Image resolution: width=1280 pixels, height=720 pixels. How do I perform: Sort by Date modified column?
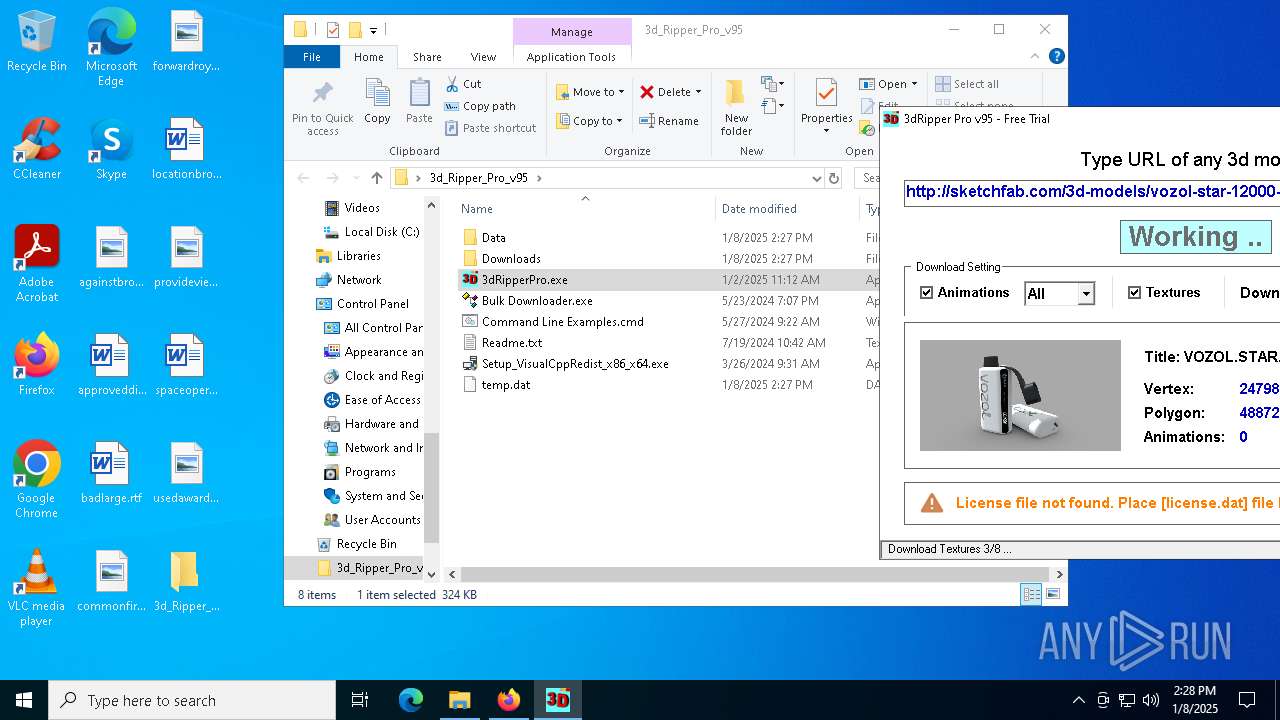(759, 209)
